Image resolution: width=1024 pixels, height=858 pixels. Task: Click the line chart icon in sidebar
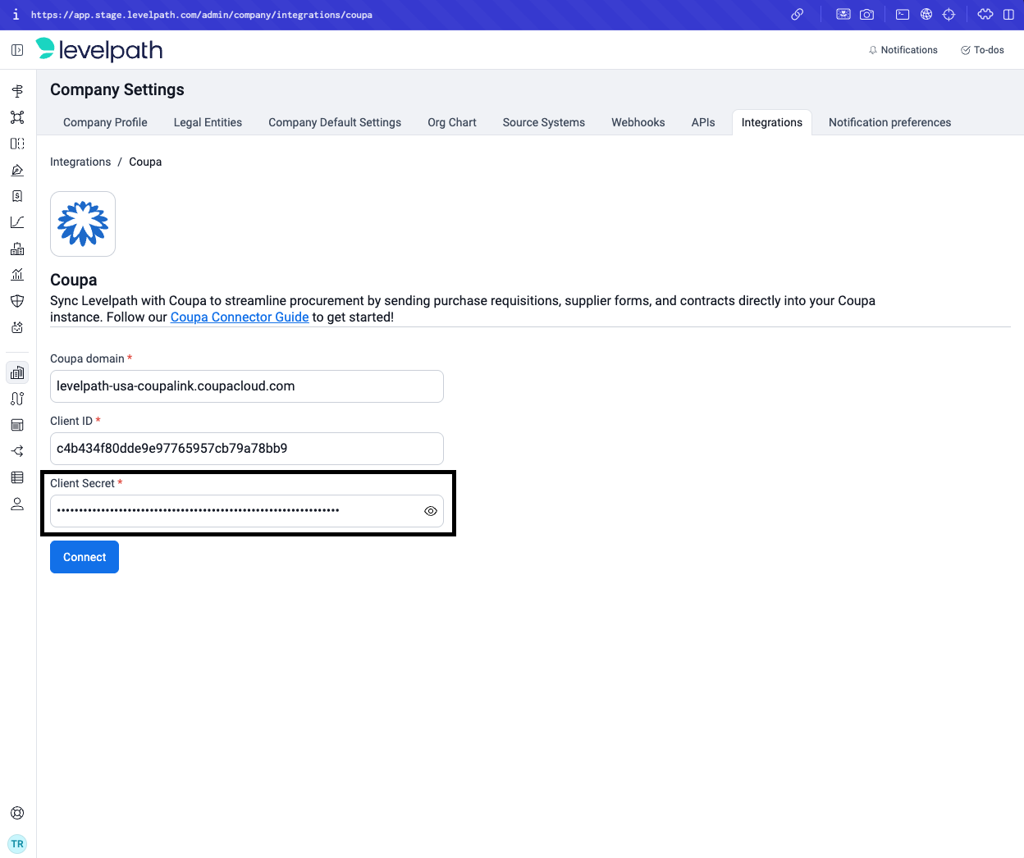(x=17, y=222)
